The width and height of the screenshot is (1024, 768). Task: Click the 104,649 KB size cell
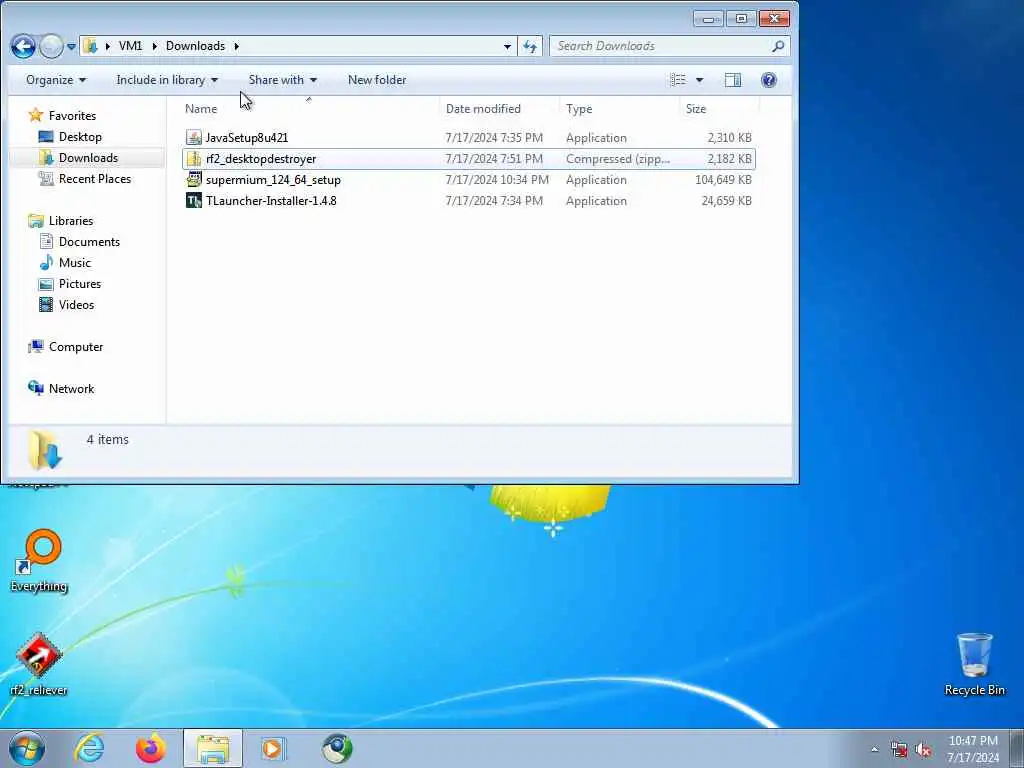pyautogui.click(x=723, y=180)
